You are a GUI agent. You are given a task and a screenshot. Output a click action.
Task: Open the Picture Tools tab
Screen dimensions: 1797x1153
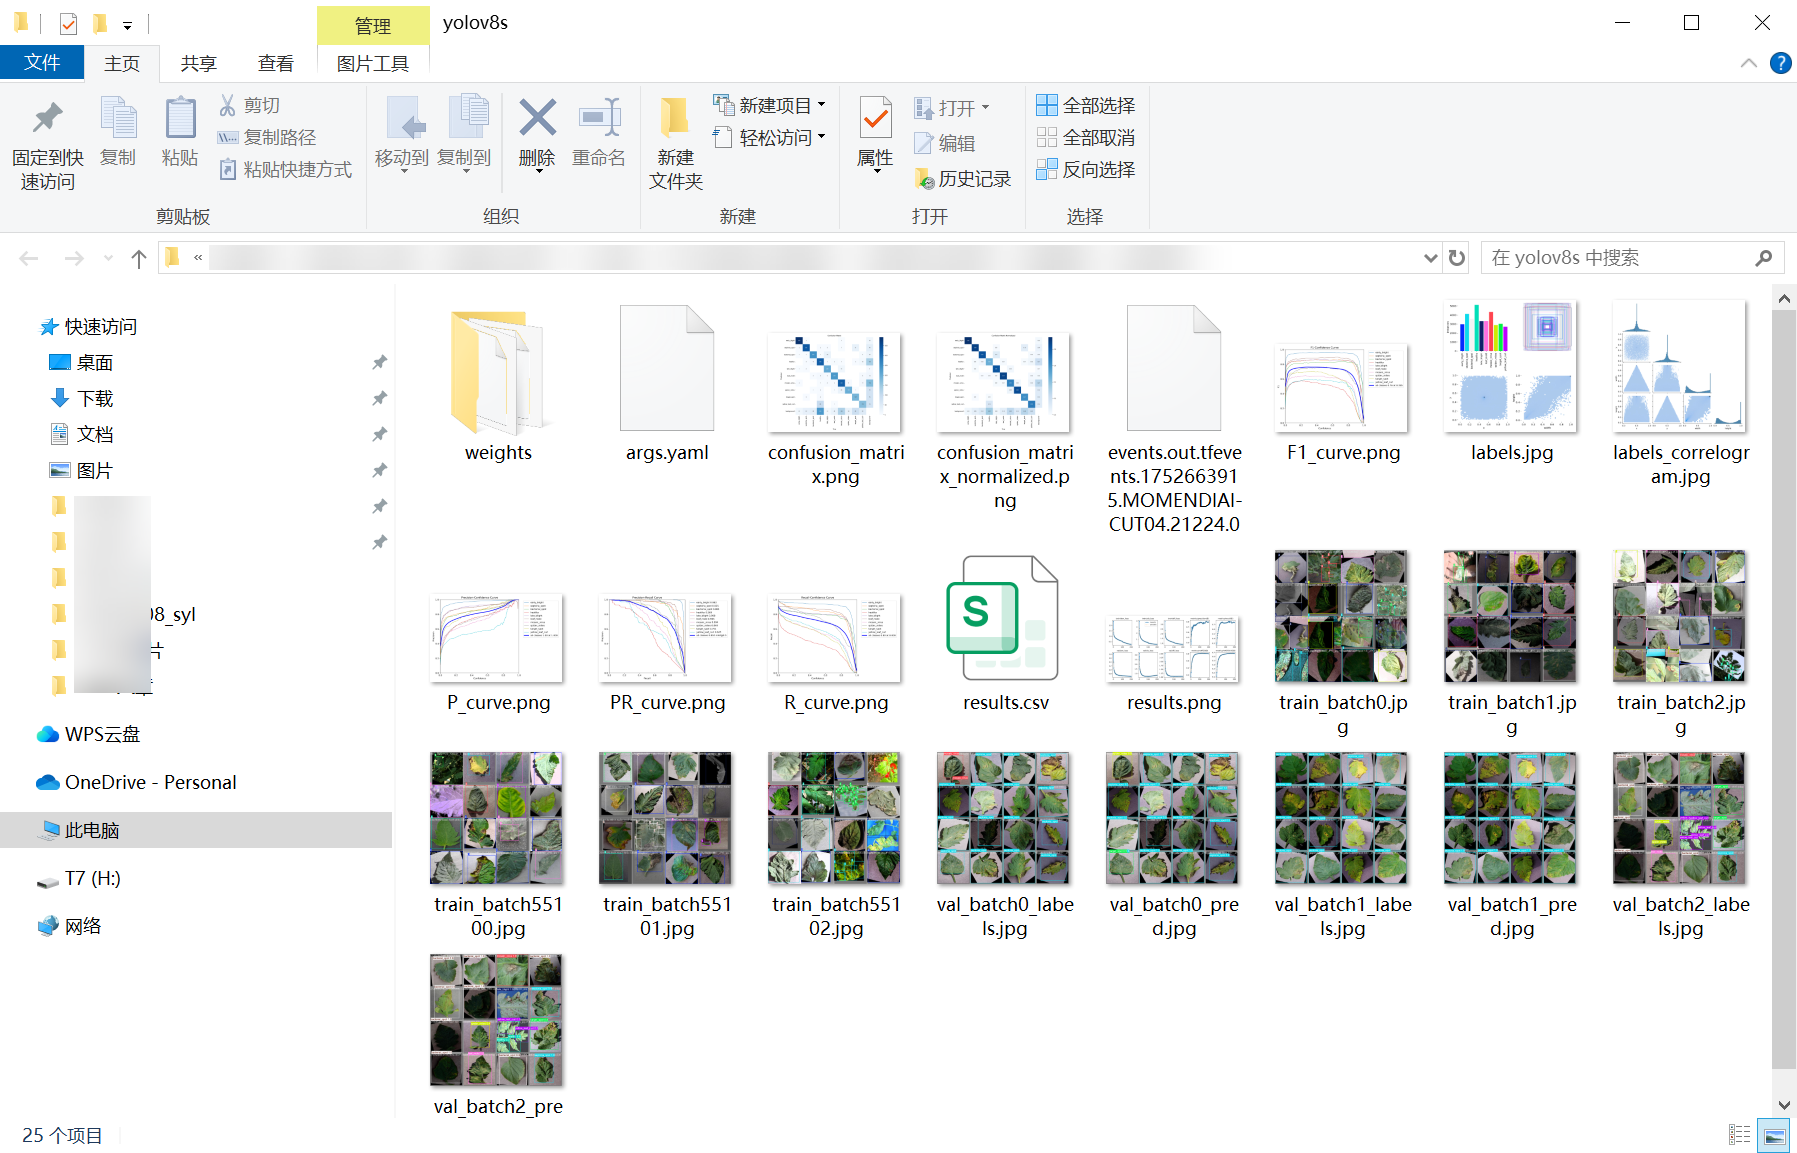coord(373,63)
